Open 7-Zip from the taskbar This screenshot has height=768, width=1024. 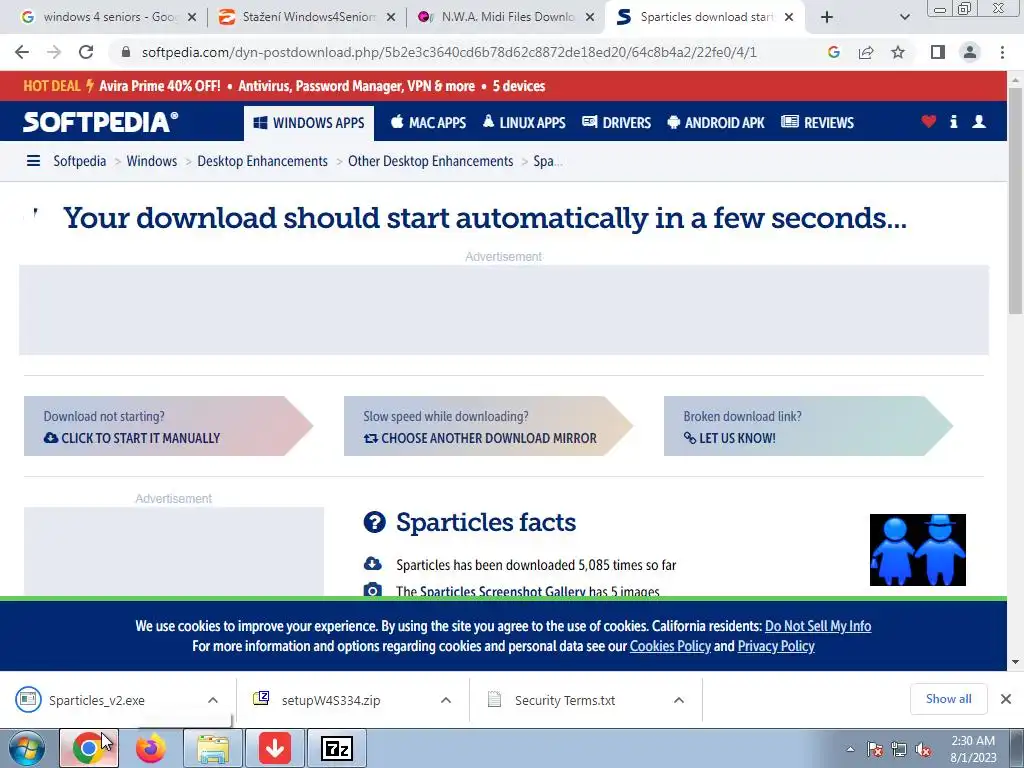coord(337,748)
